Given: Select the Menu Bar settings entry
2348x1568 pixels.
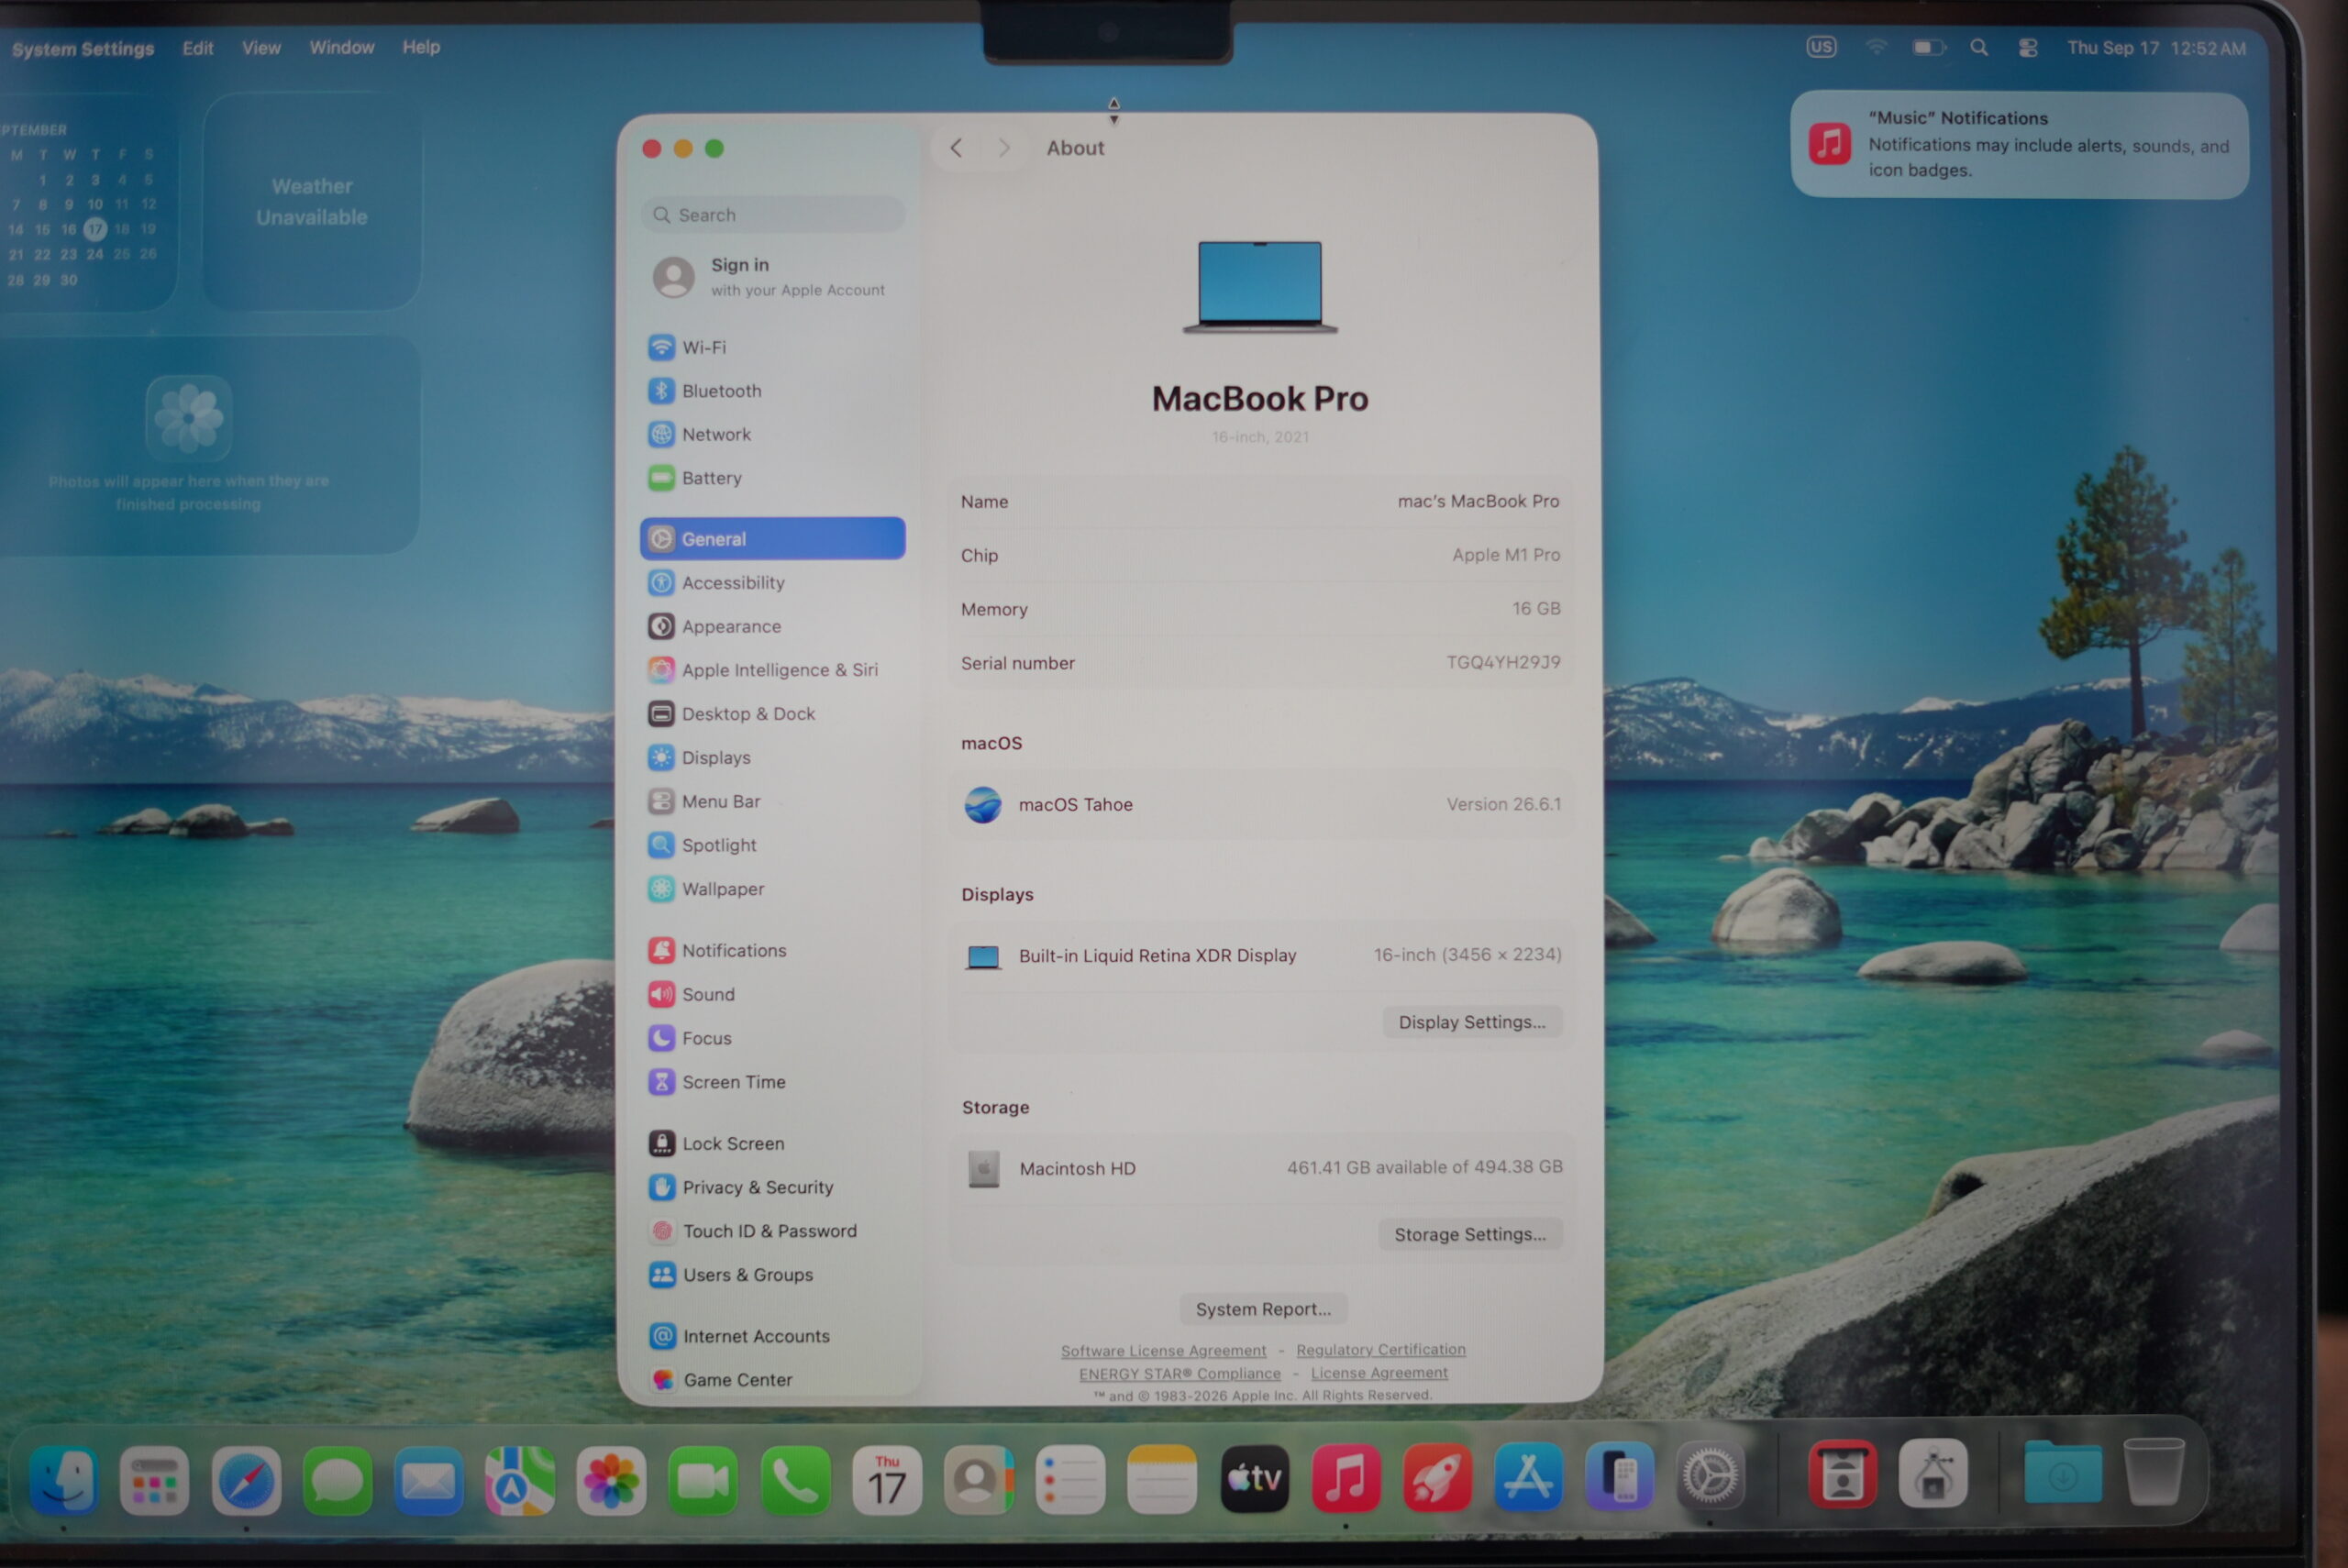Looking at the screenshot, I should coord(772,802).
